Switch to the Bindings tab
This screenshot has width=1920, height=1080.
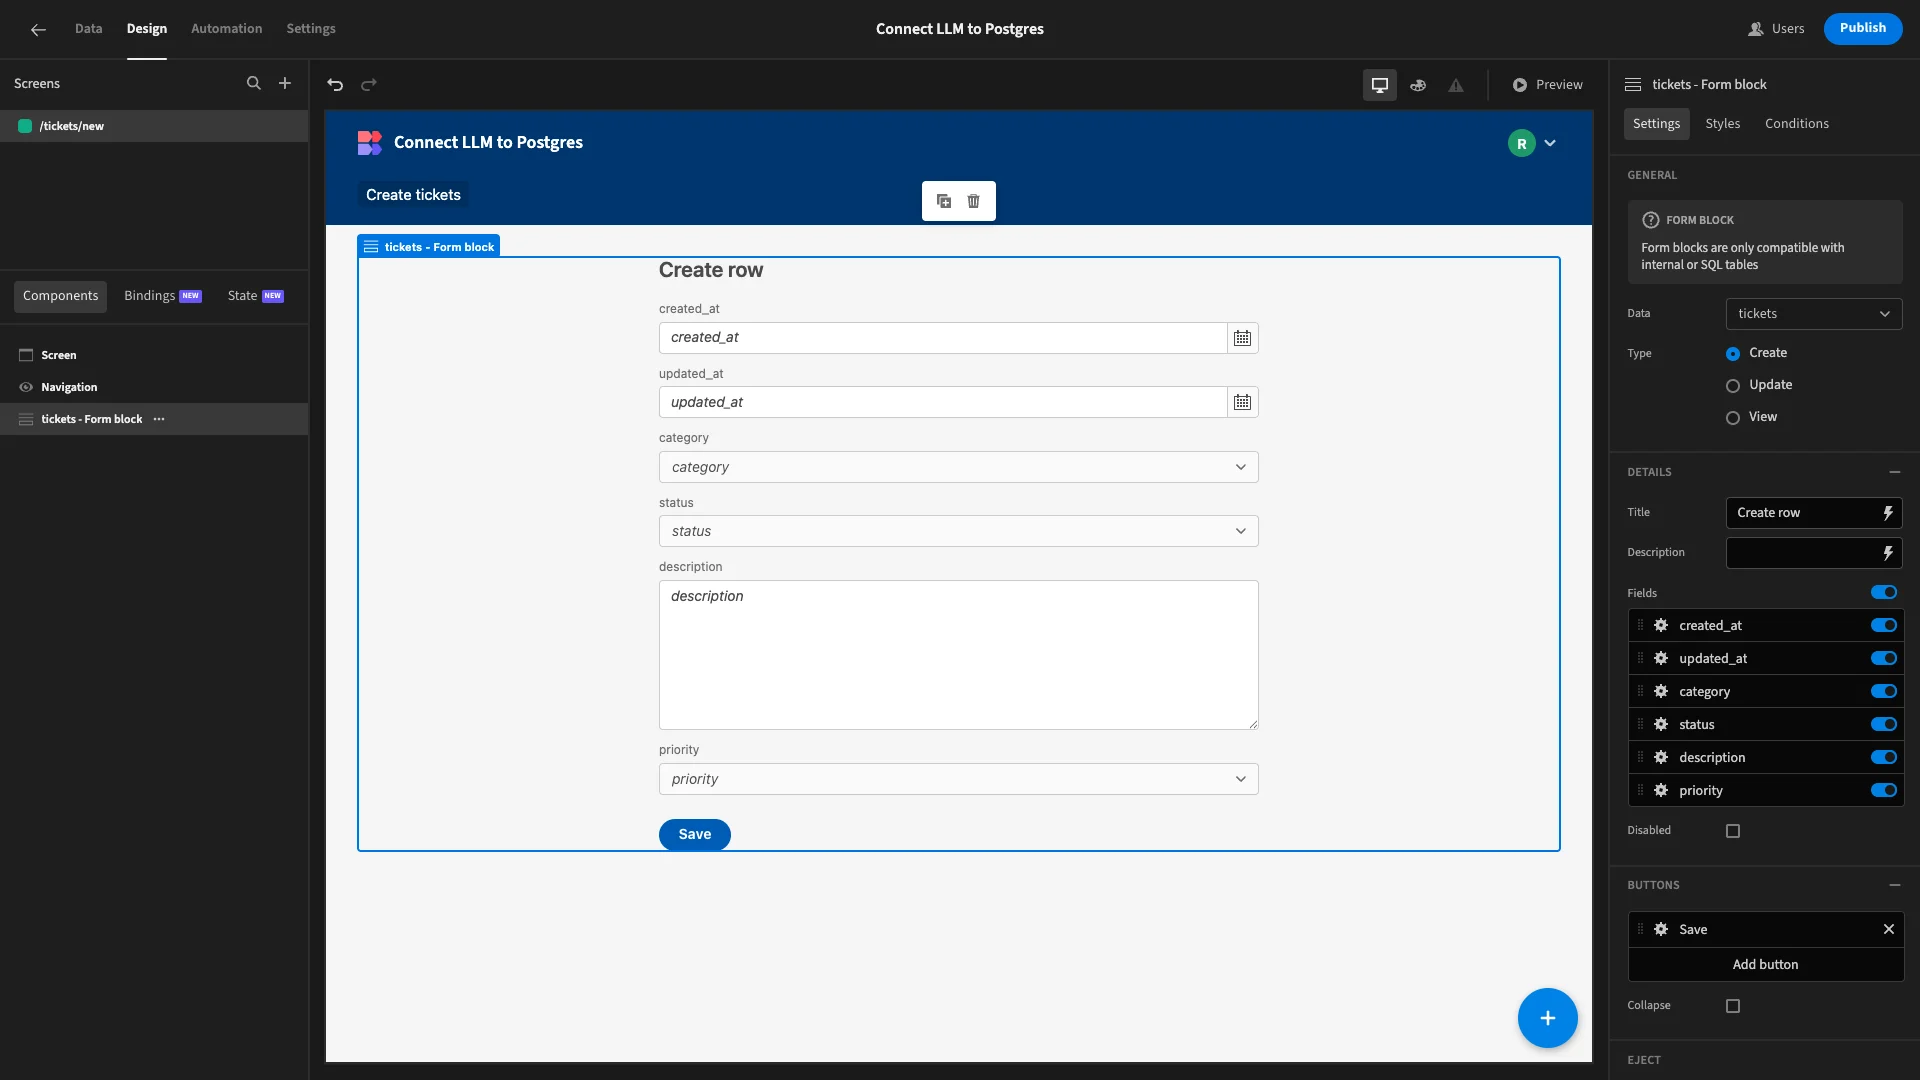point(162,296)
